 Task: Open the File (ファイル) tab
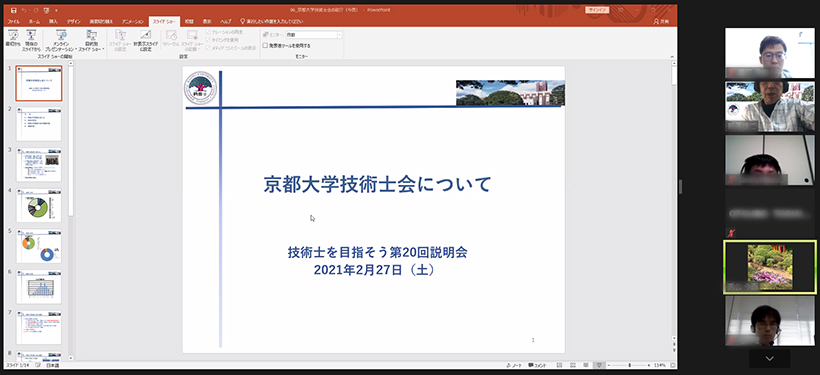coord(14,21)
